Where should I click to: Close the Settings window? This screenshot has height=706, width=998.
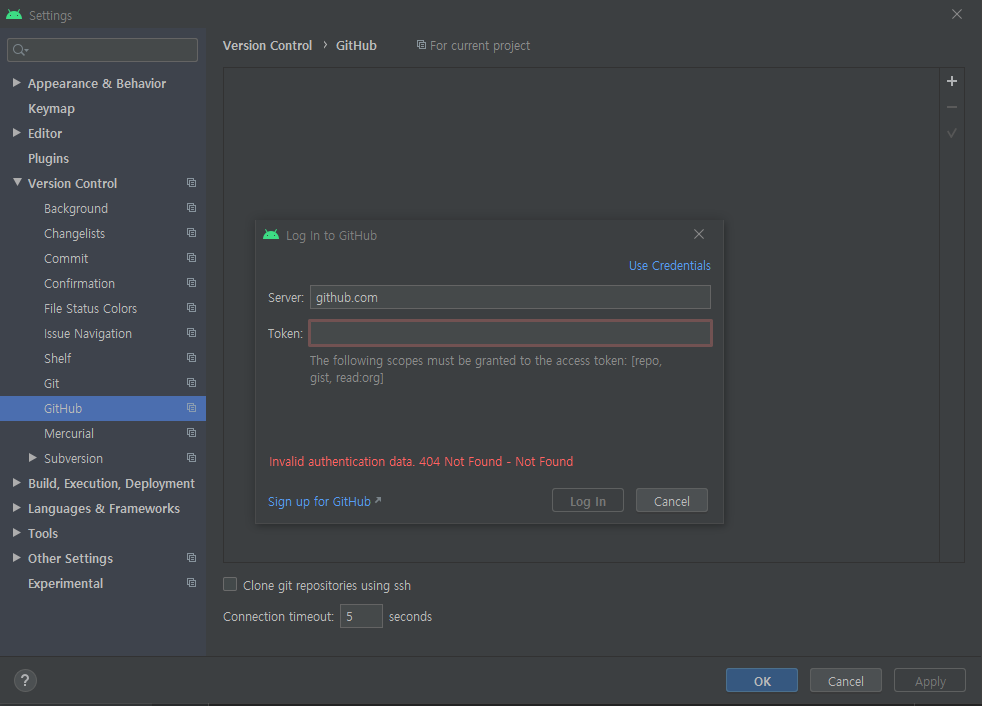(x=957, y=14)
